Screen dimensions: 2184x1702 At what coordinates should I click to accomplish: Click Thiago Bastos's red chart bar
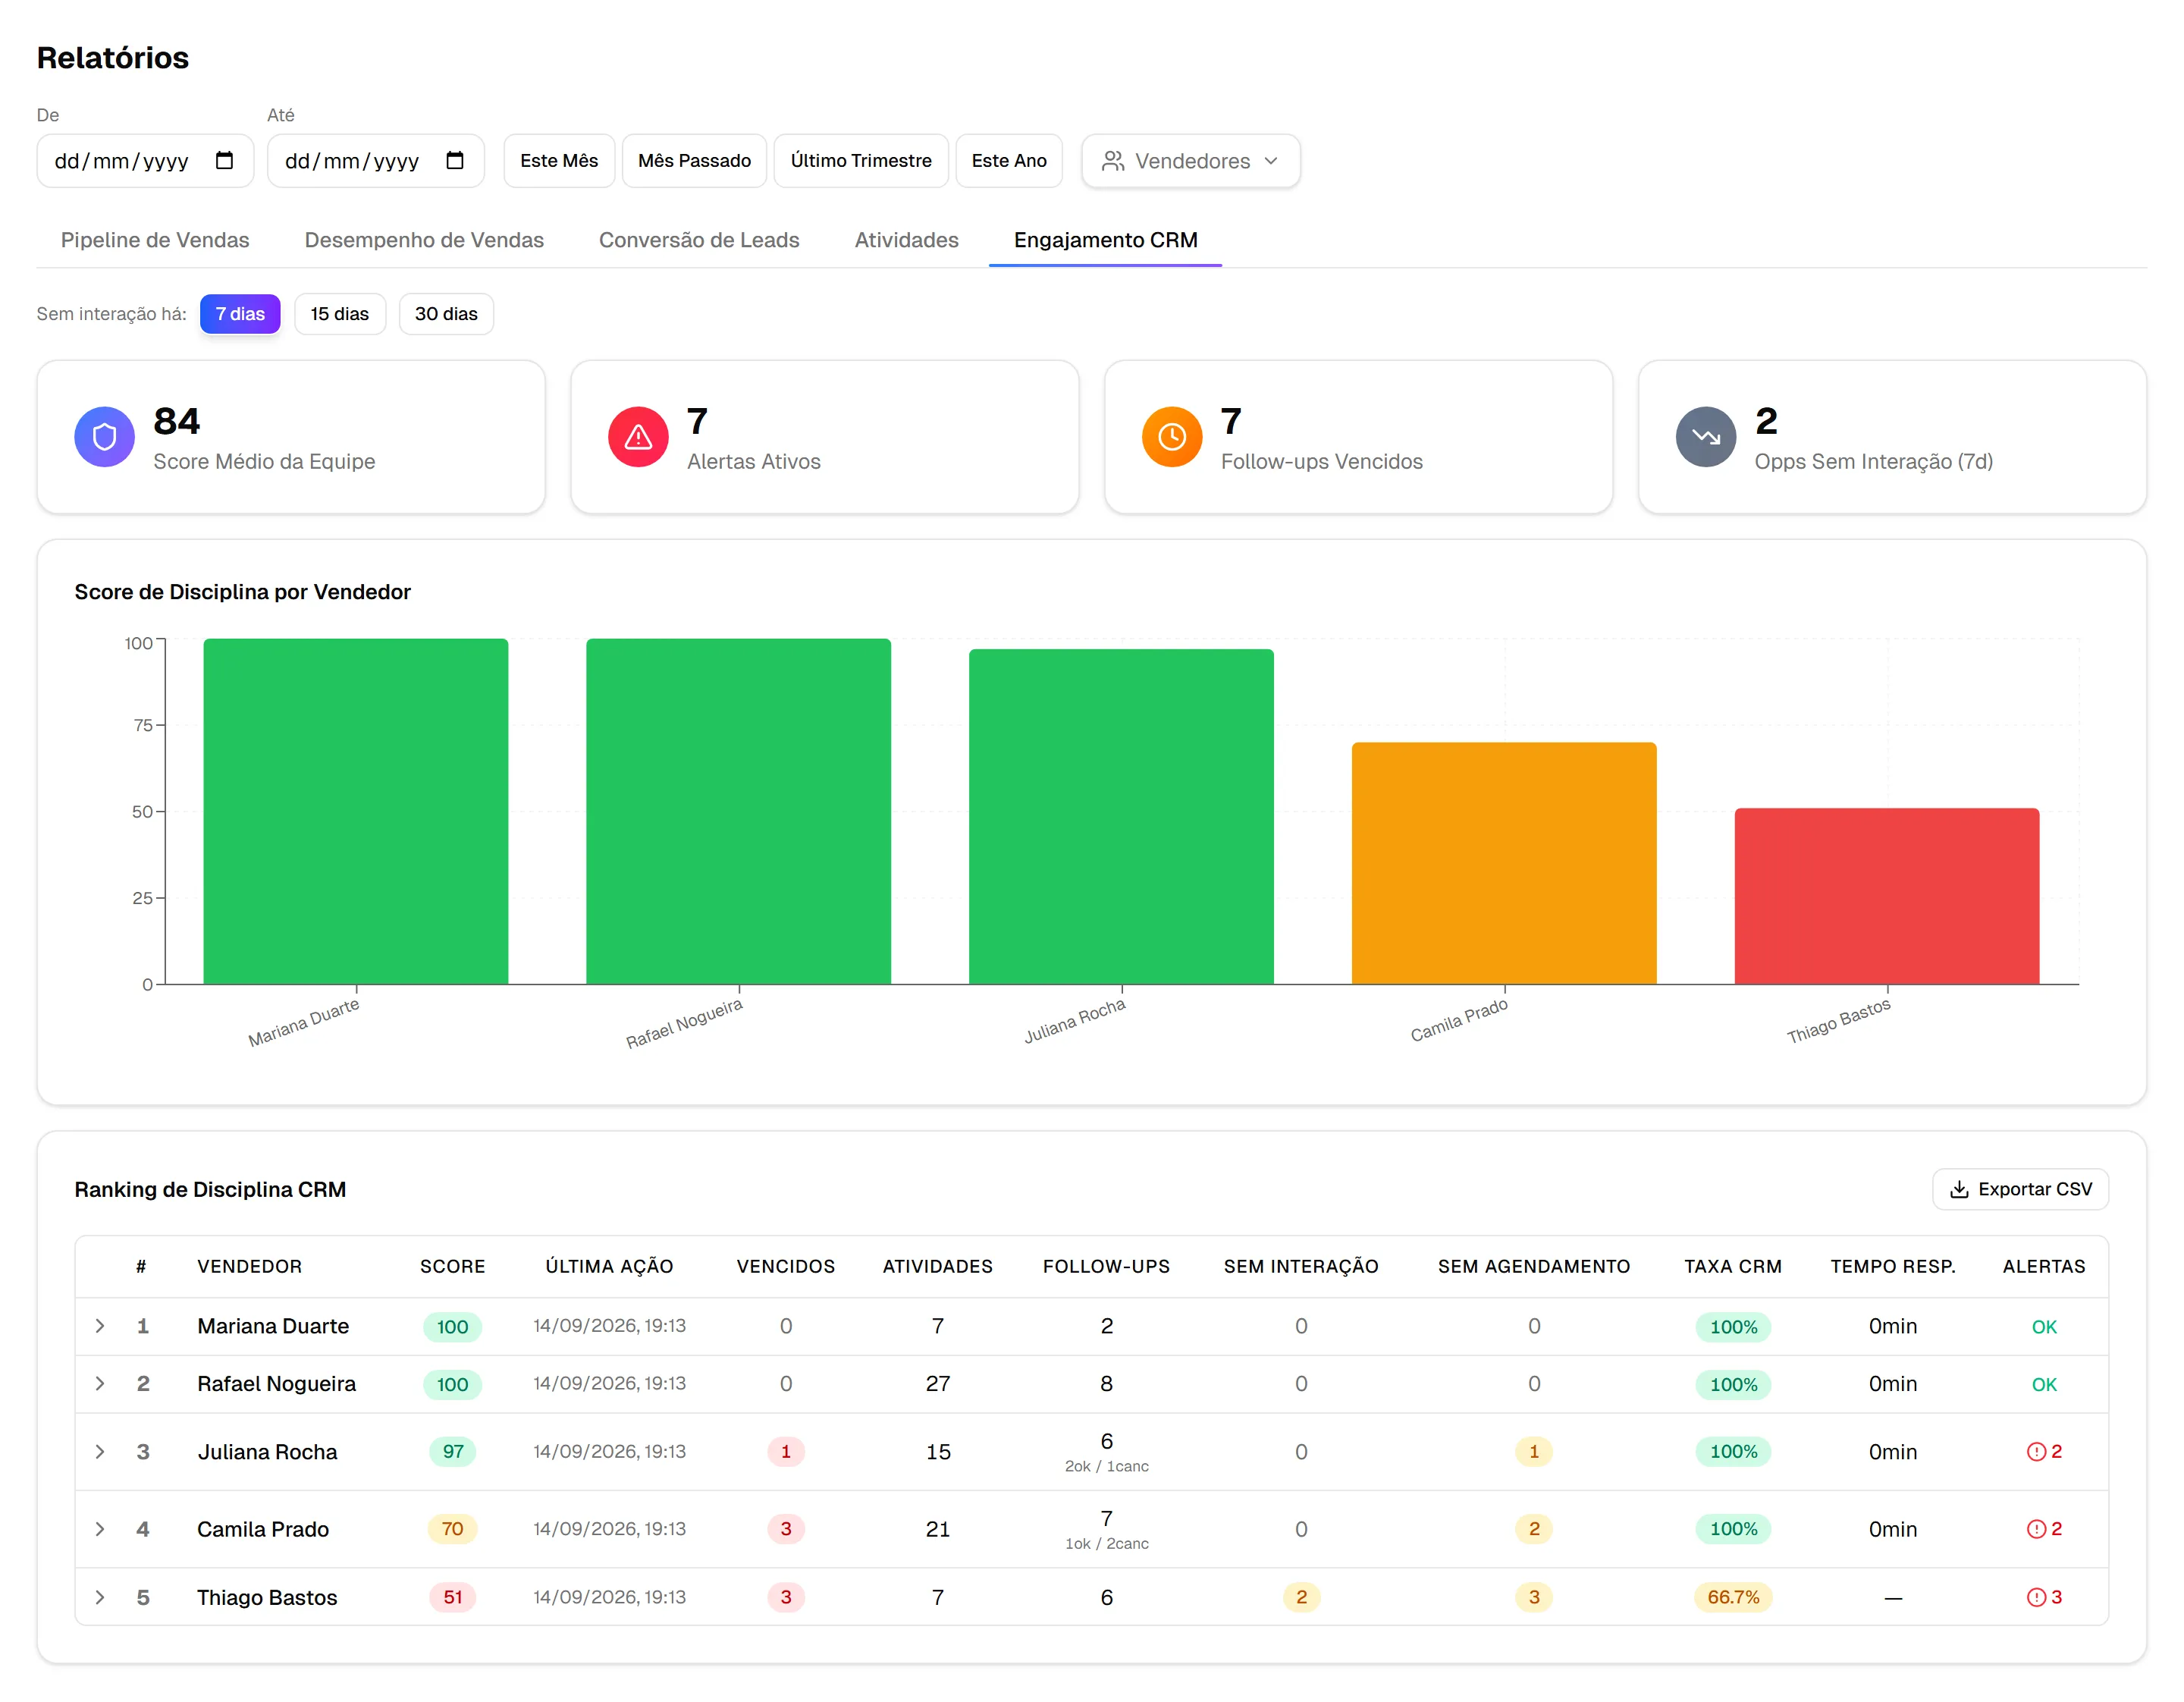coord(1887,897)
